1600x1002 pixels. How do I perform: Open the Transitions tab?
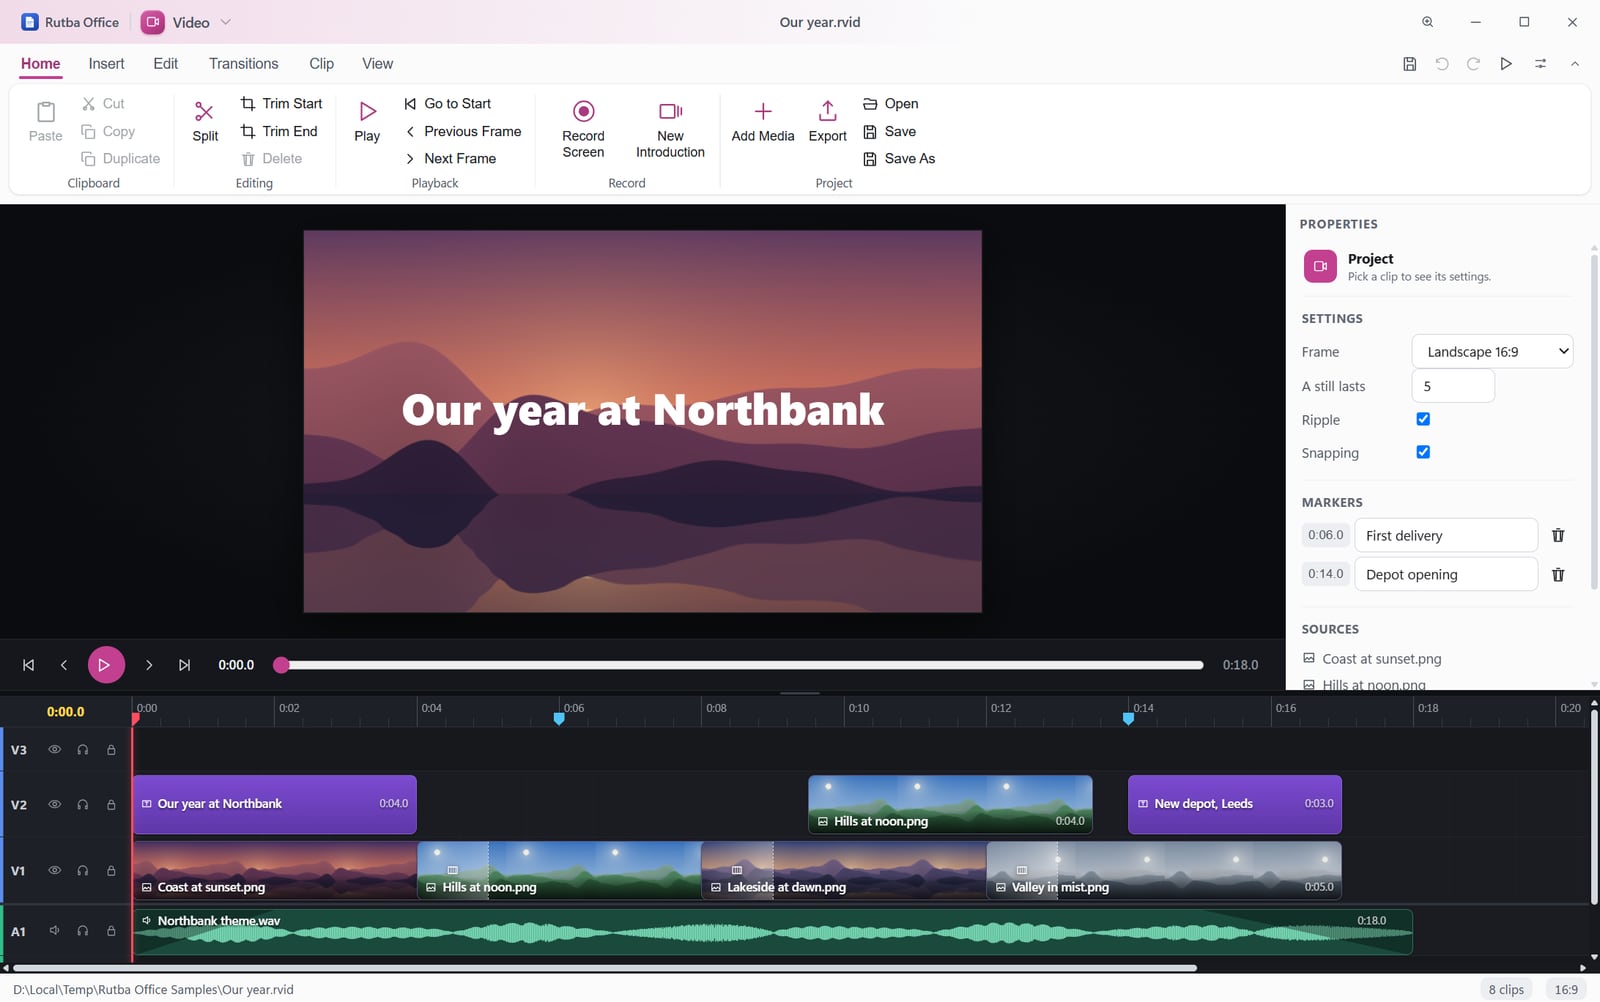click(x=244, y=64)
